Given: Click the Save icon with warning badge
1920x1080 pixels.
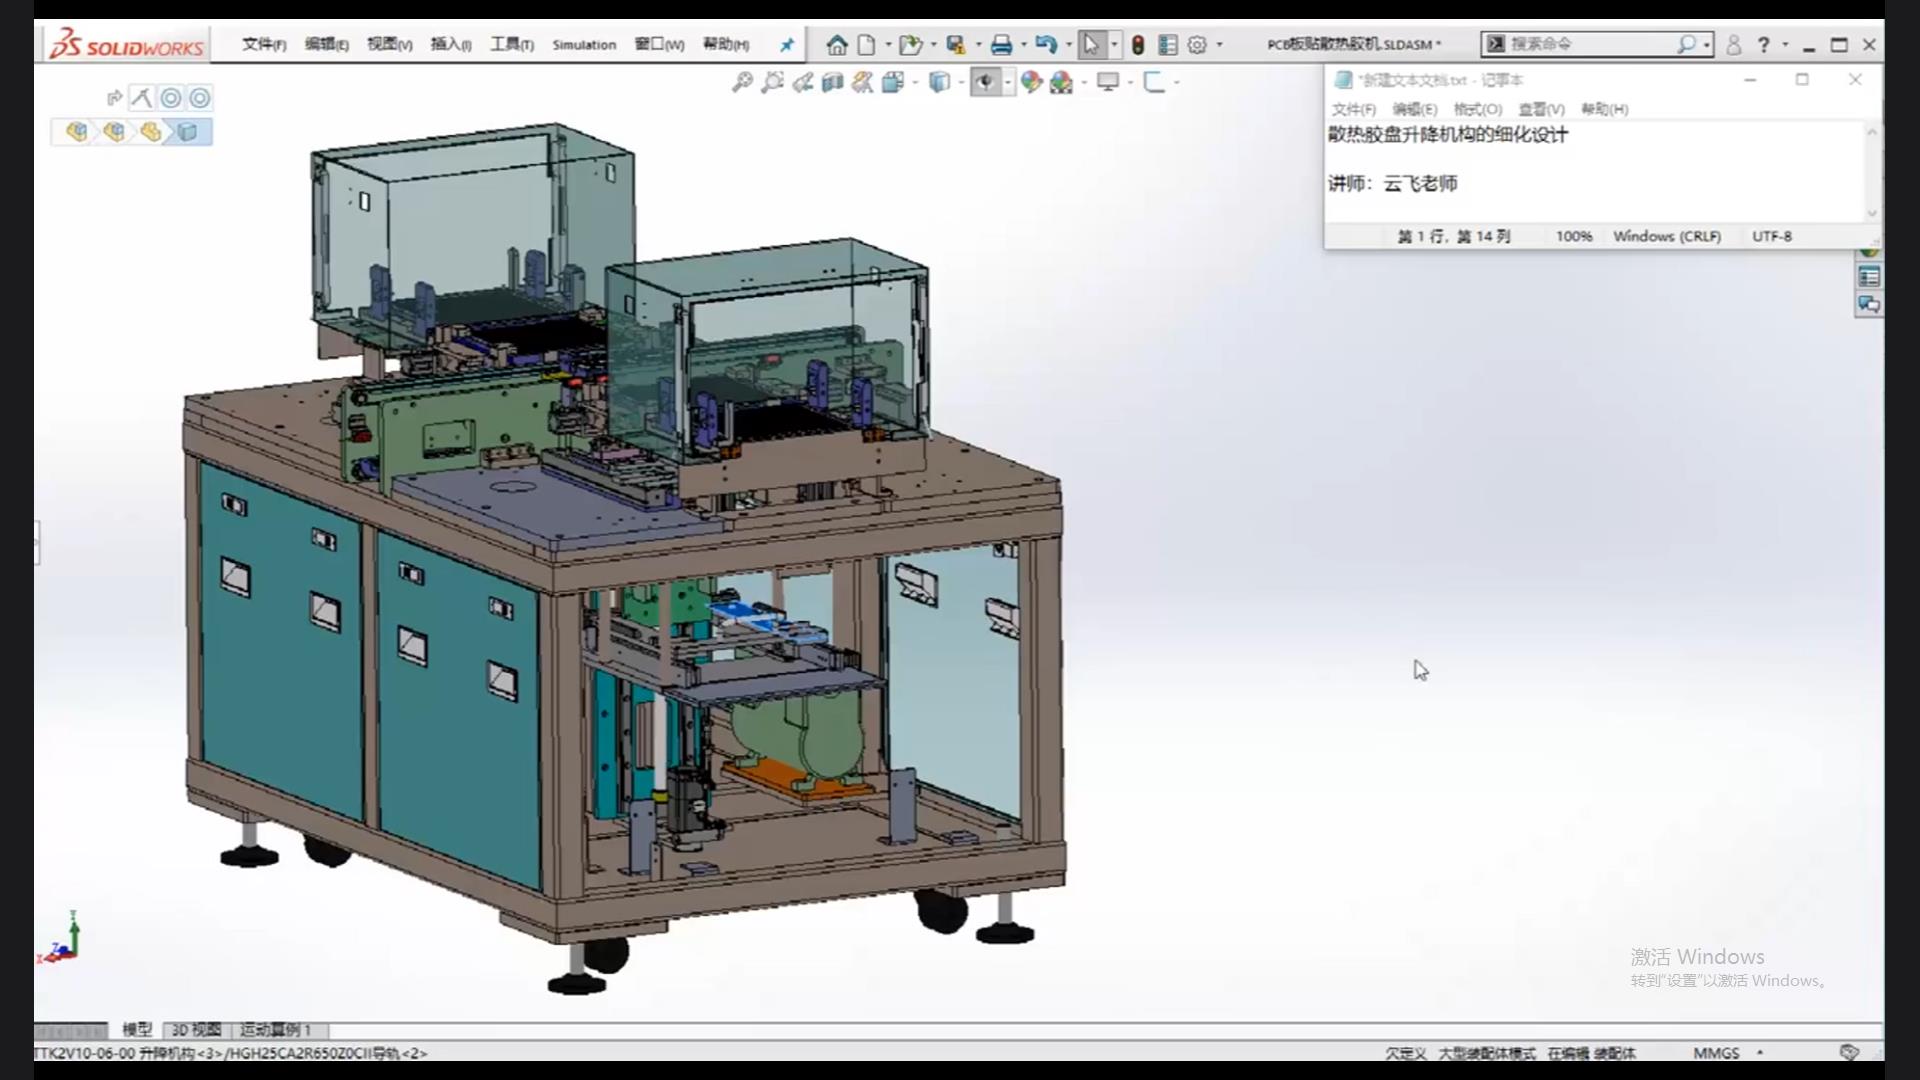Looking at the screenshot, I should 956,45.
